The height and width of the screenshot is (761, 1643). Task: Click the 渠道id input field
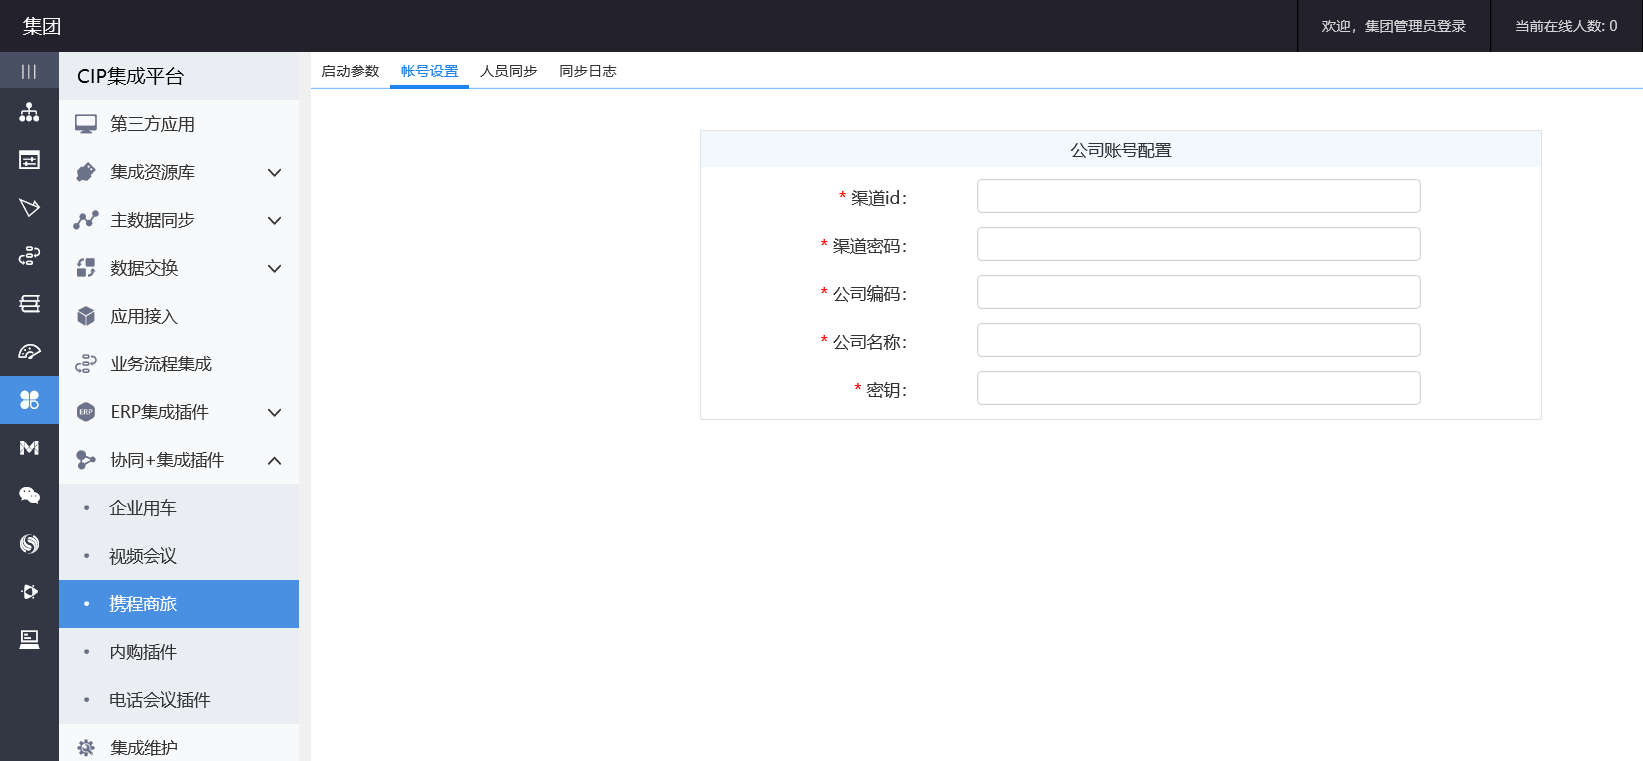(x=1198, y=196)
